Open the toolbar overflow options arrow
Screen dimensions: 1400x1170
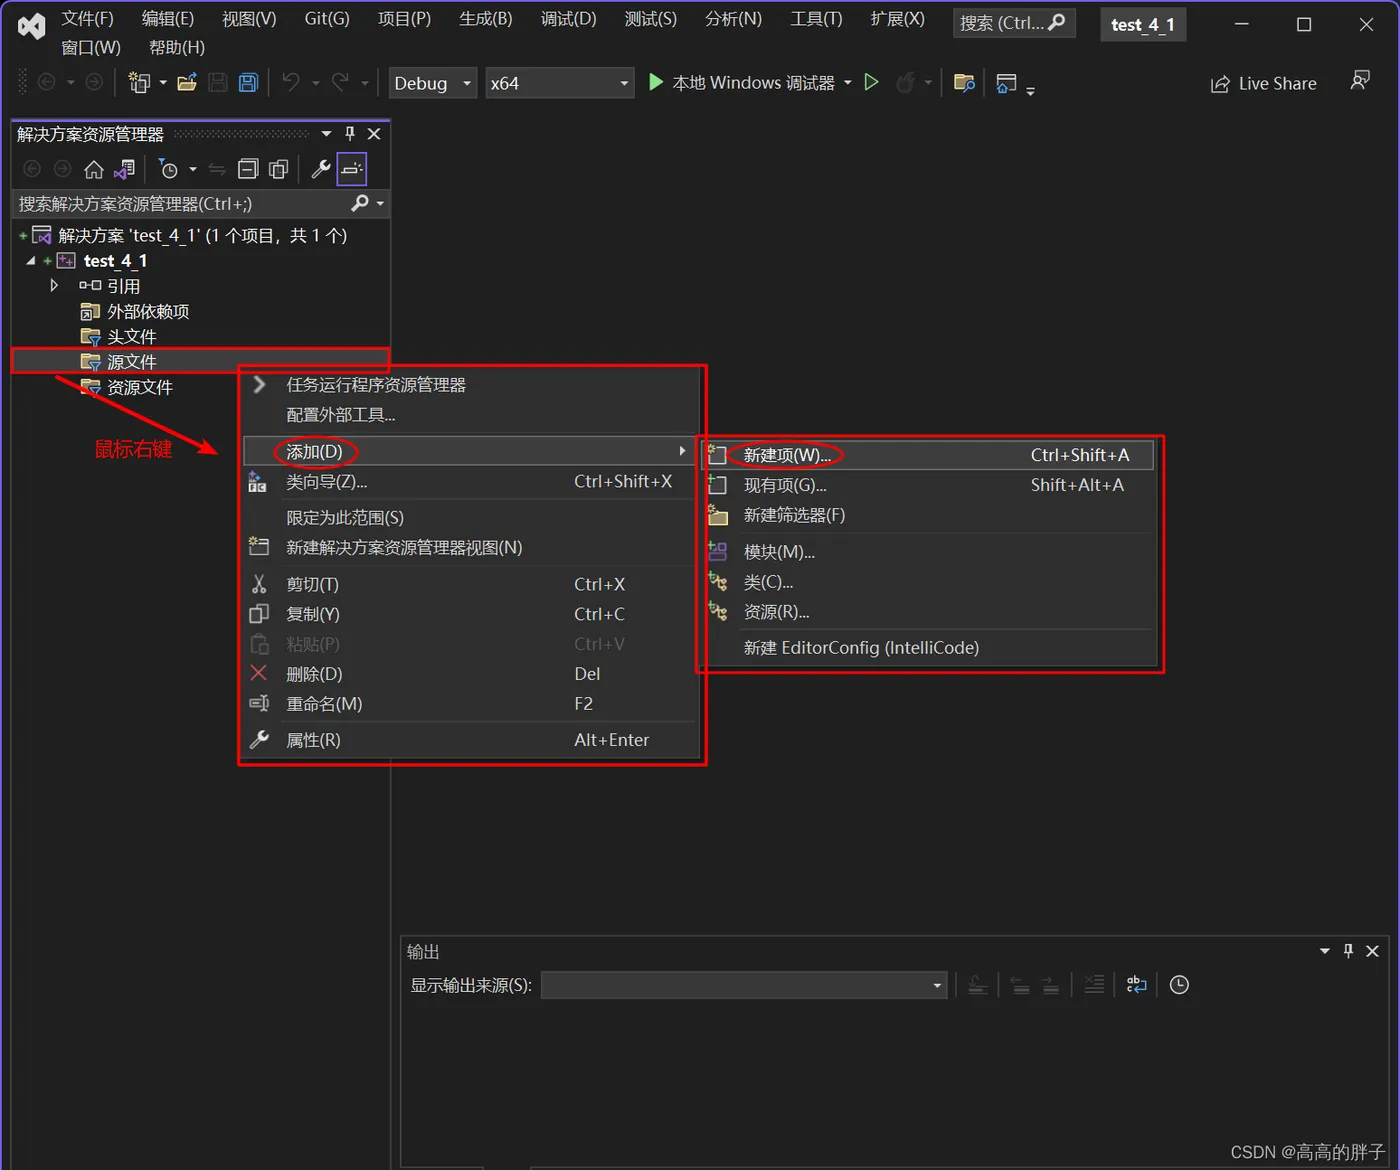tap(1031, 90)
